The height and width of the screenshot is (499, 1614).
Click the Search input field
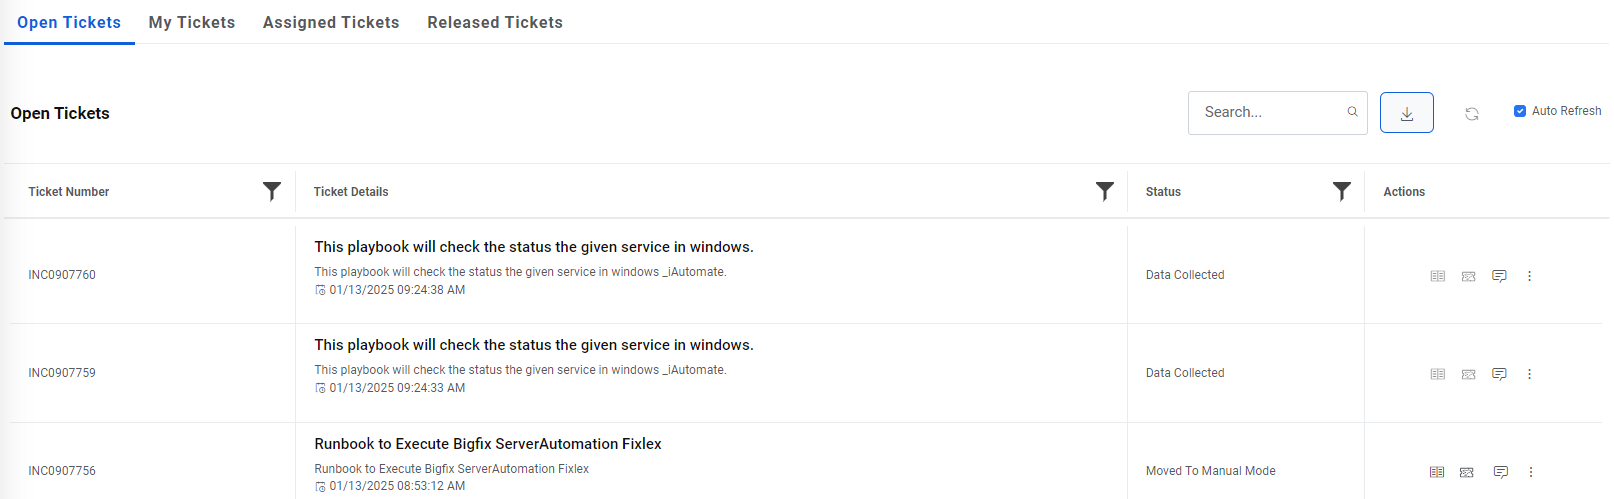(x=1268, y=112)
